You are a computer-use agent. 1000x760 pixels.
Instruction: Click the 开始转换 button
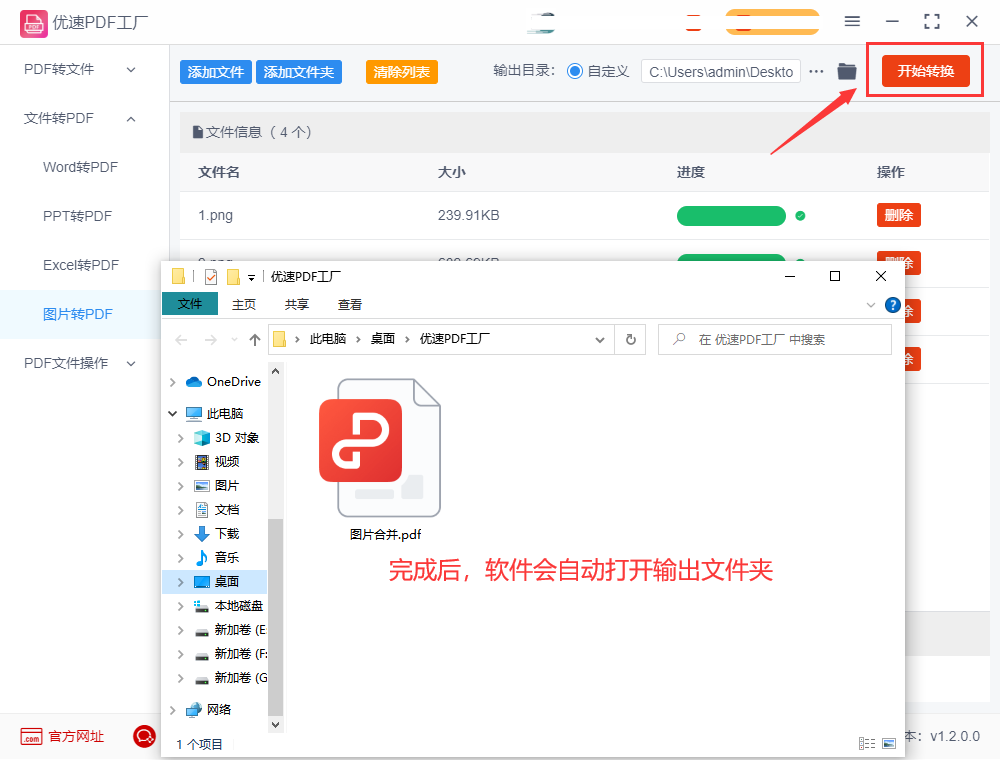pyautogui.click(x=926, y=71)
